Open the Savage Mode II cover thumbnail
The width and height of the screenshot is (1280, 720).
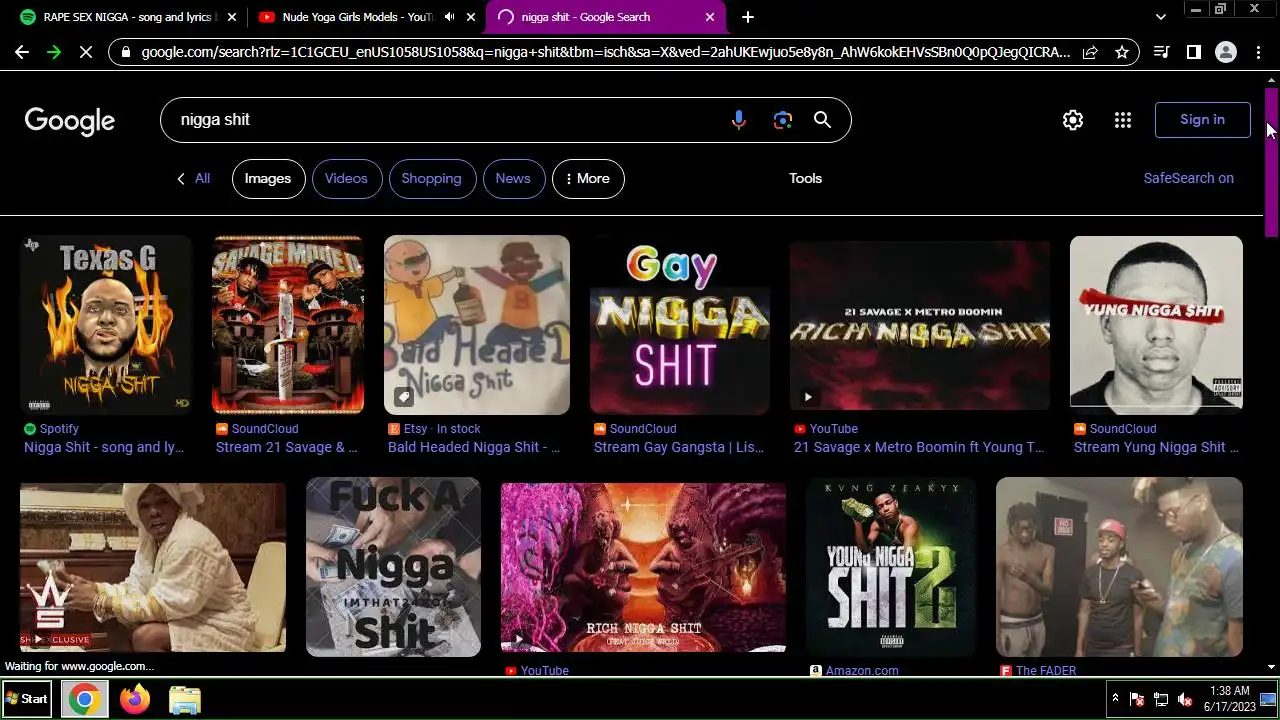tap(288, 325)
